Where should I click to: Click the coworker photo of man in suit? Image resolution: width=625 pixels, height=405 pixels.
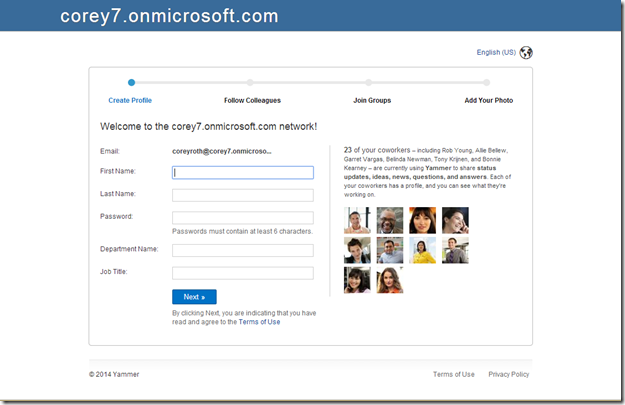pos(455,250)
